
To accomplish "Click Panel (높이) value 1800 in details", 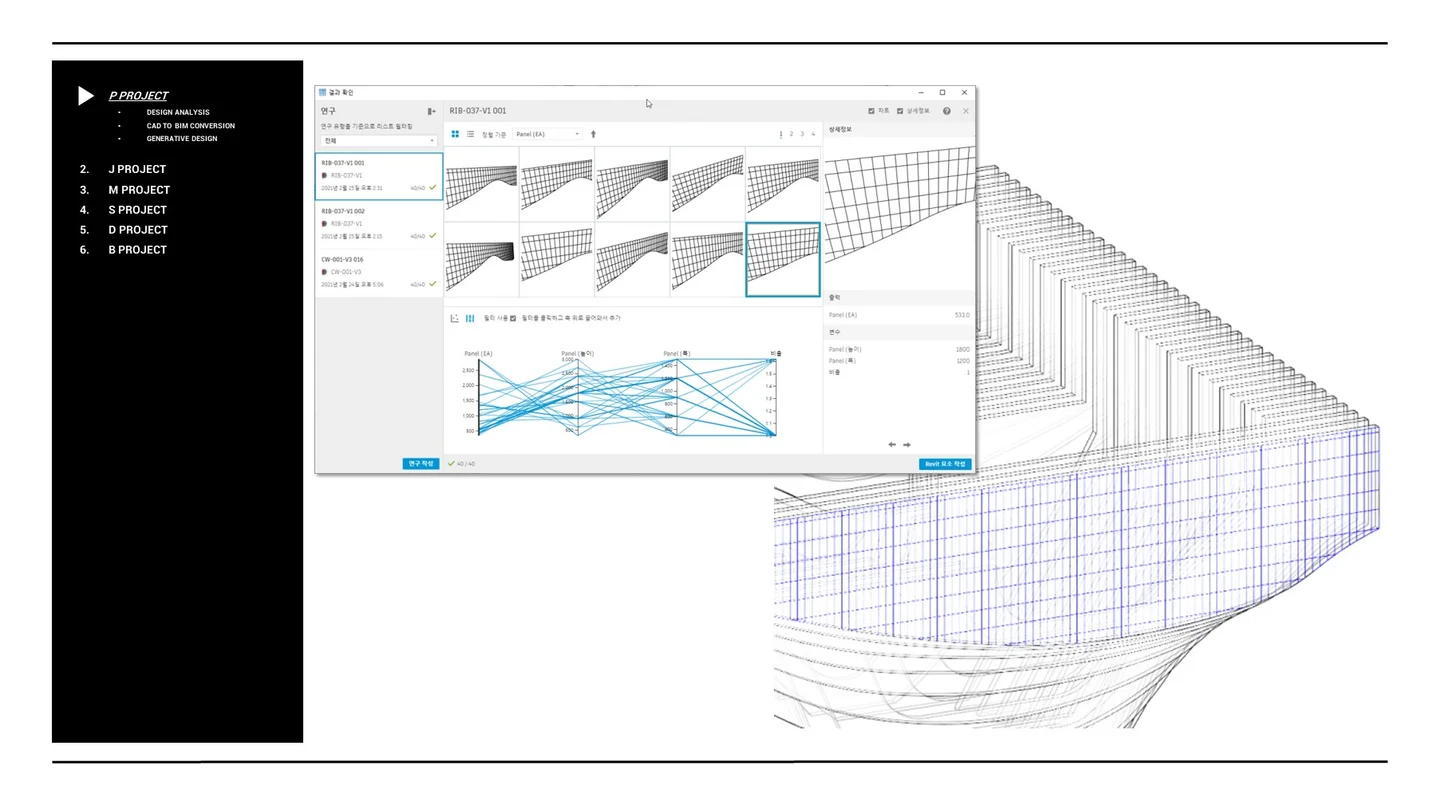I will tap(962, 349).
